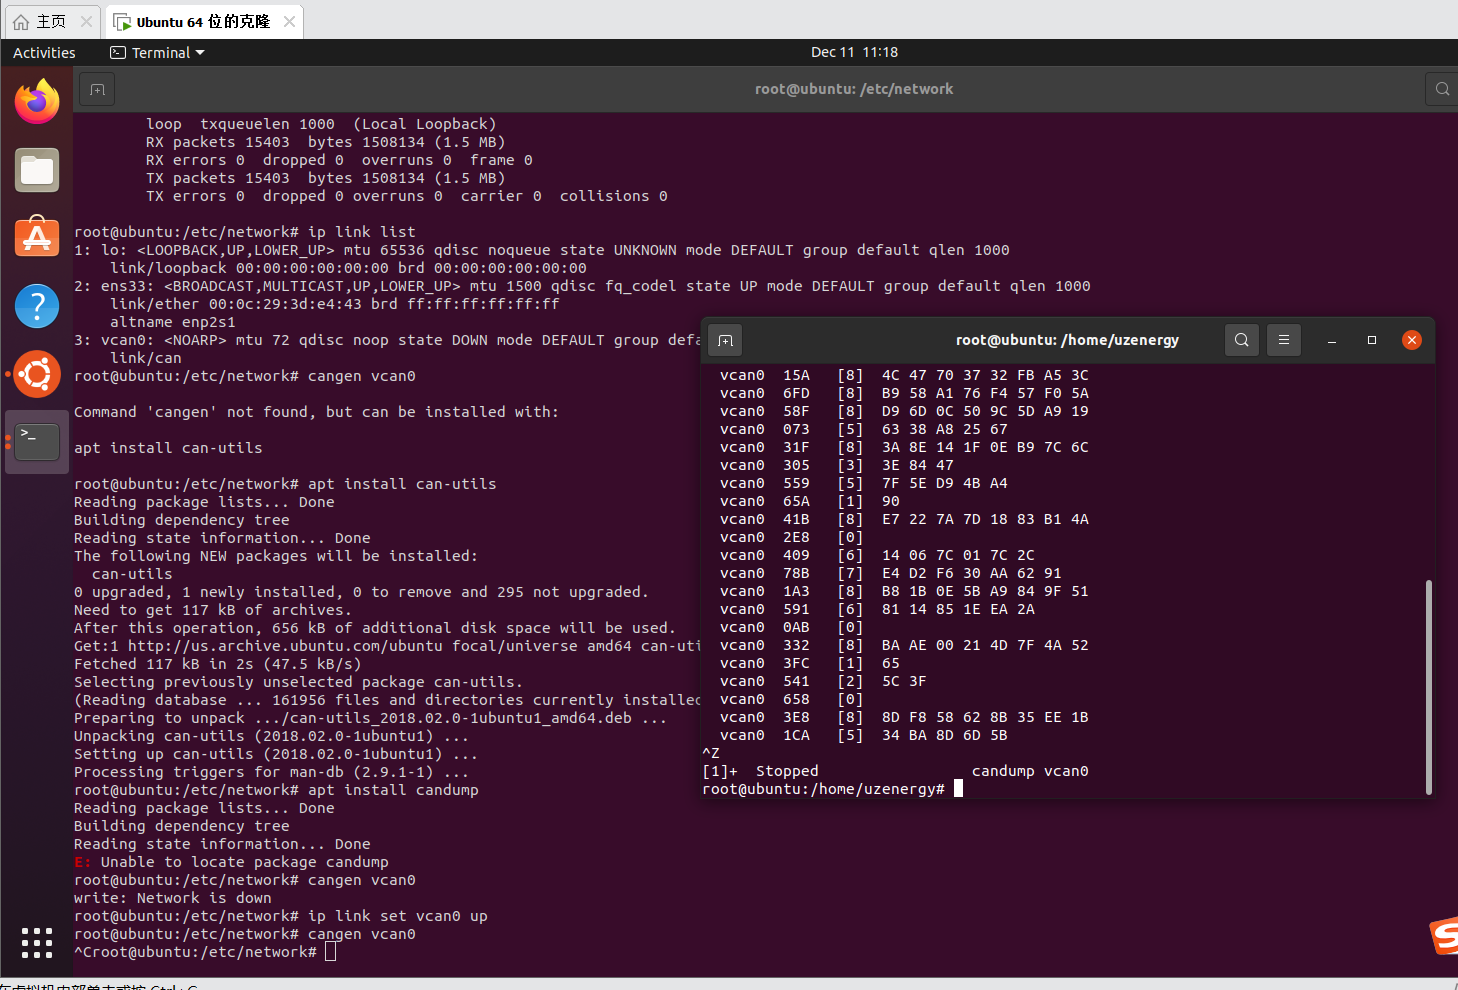Open new tab in uzenergy terminal
Viewport: 1458px width, 990px height.
tap(725, 340)
